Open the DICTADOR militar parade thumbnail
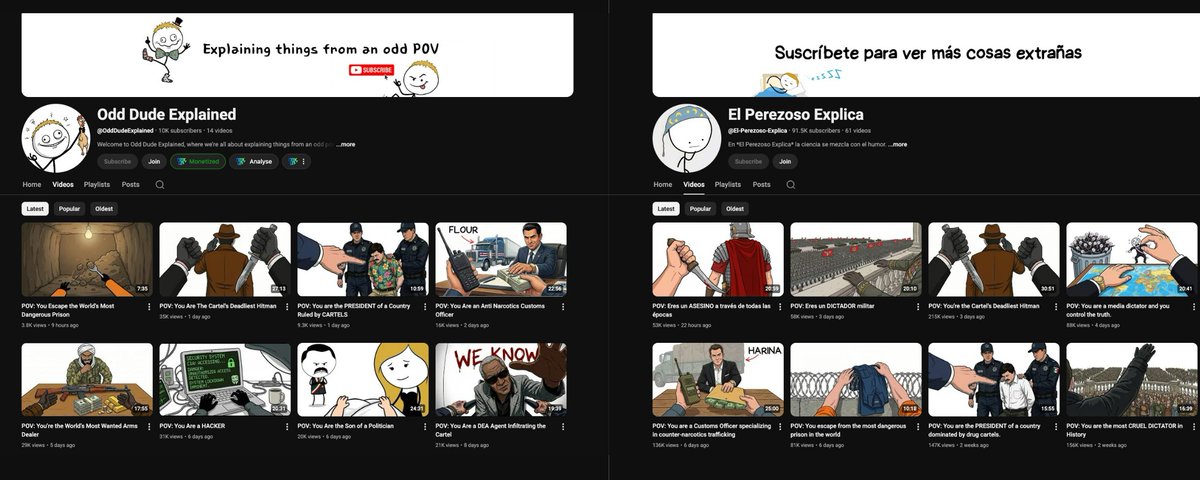 pyautogui.click(x=856, y=260)
